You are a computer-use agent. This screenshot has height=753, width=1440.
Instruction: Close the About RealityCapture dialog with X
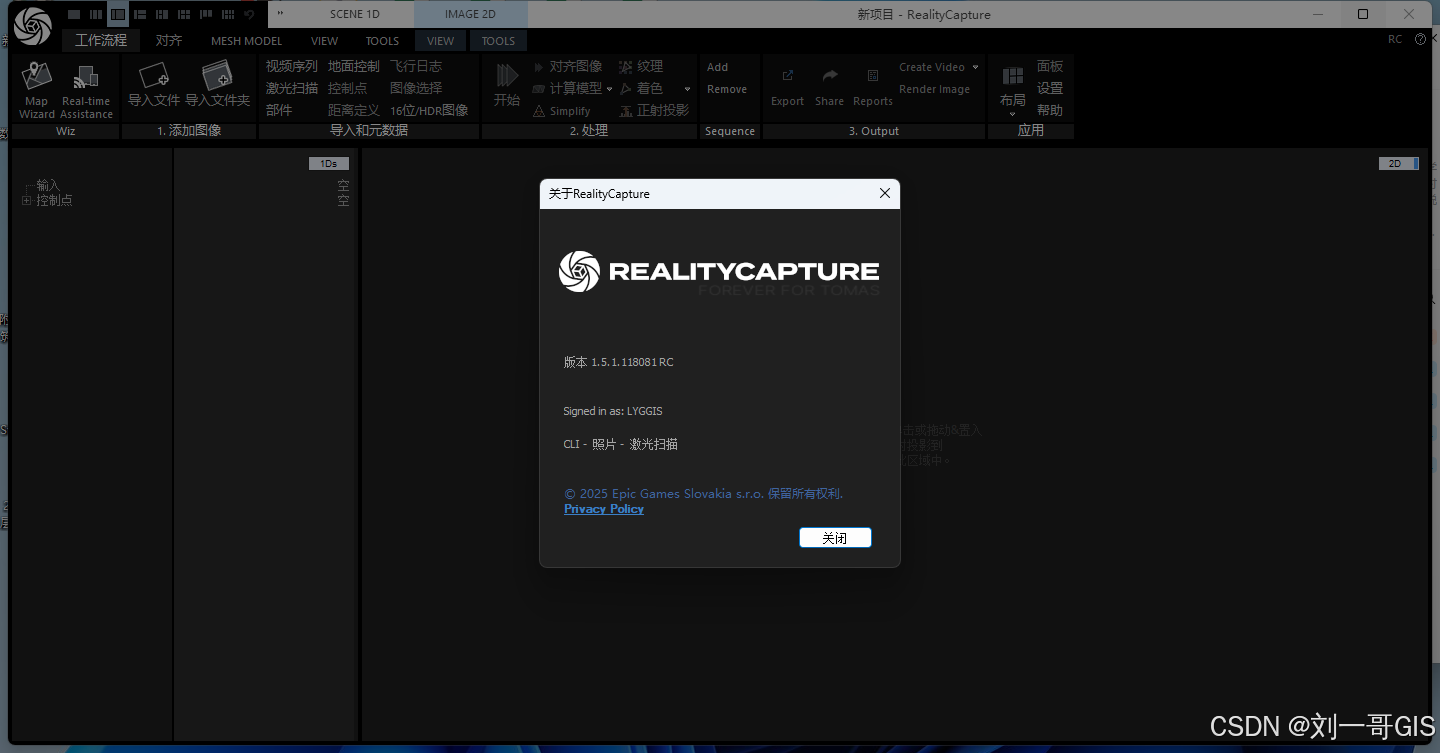[884, 193]
